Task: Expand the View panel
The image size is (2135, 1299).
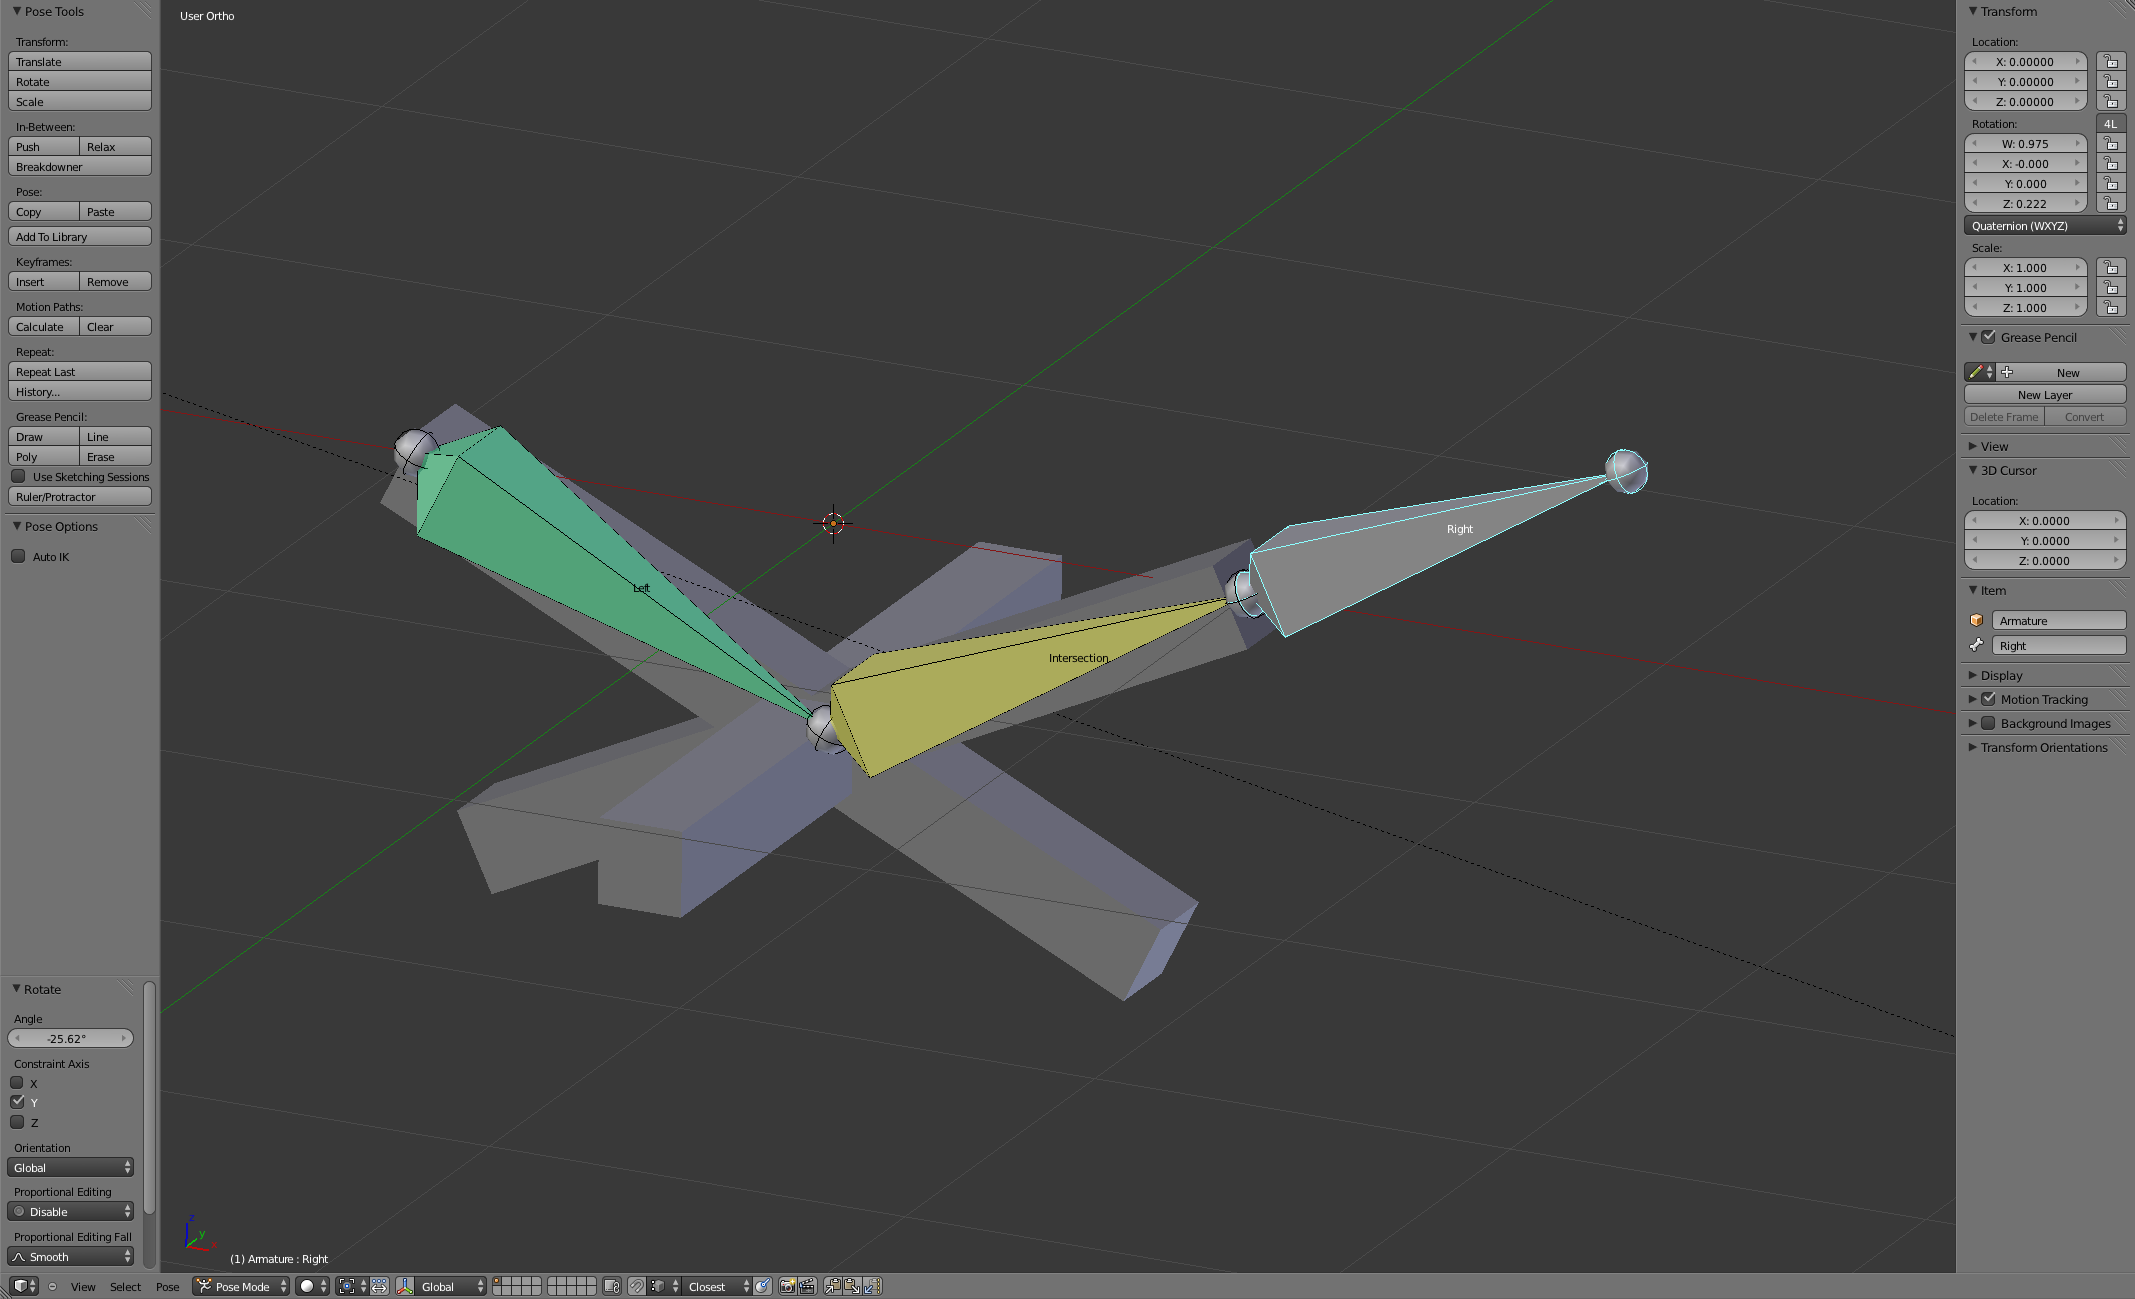Action: click(x=1994, y=446)
